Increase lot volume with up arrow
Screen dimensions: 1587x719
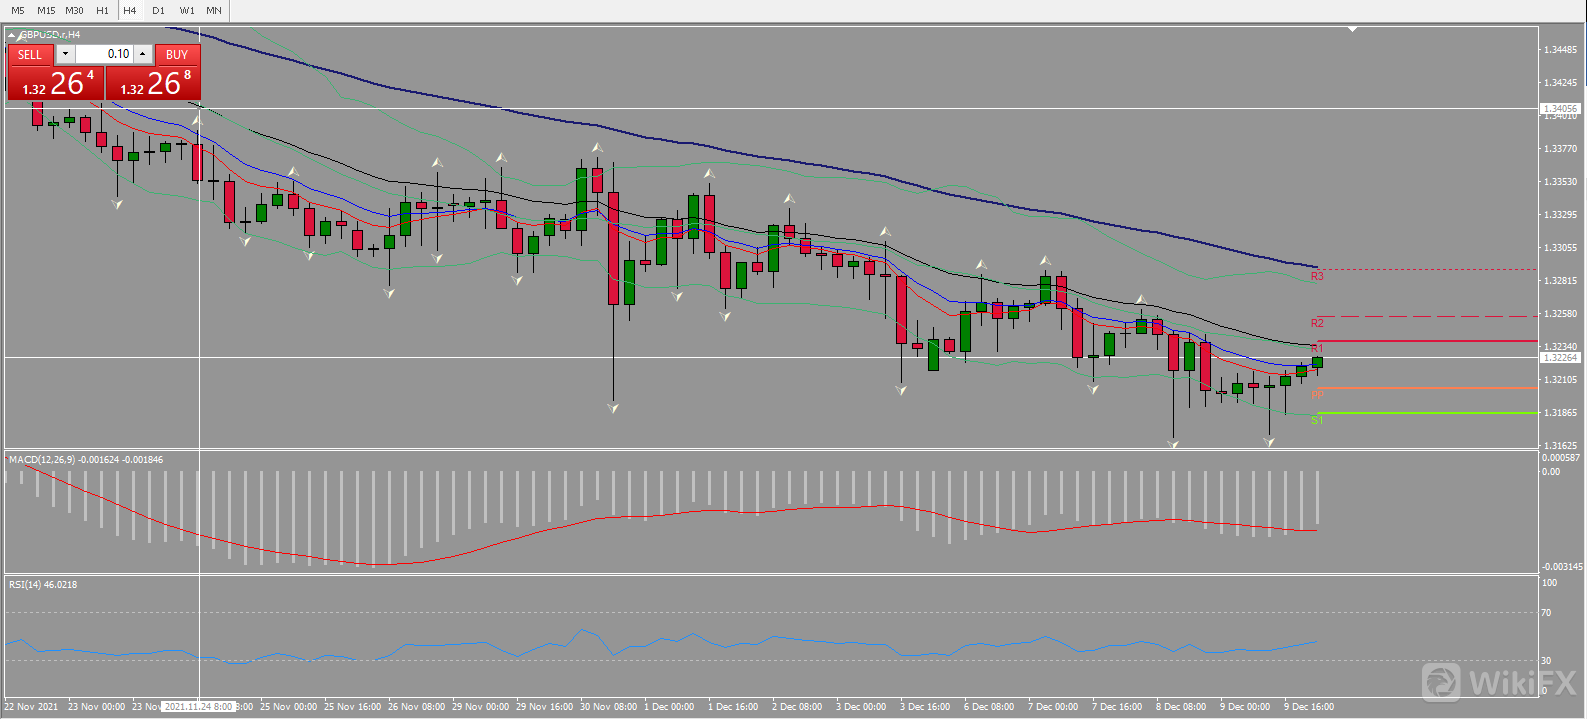click(143, 54)
